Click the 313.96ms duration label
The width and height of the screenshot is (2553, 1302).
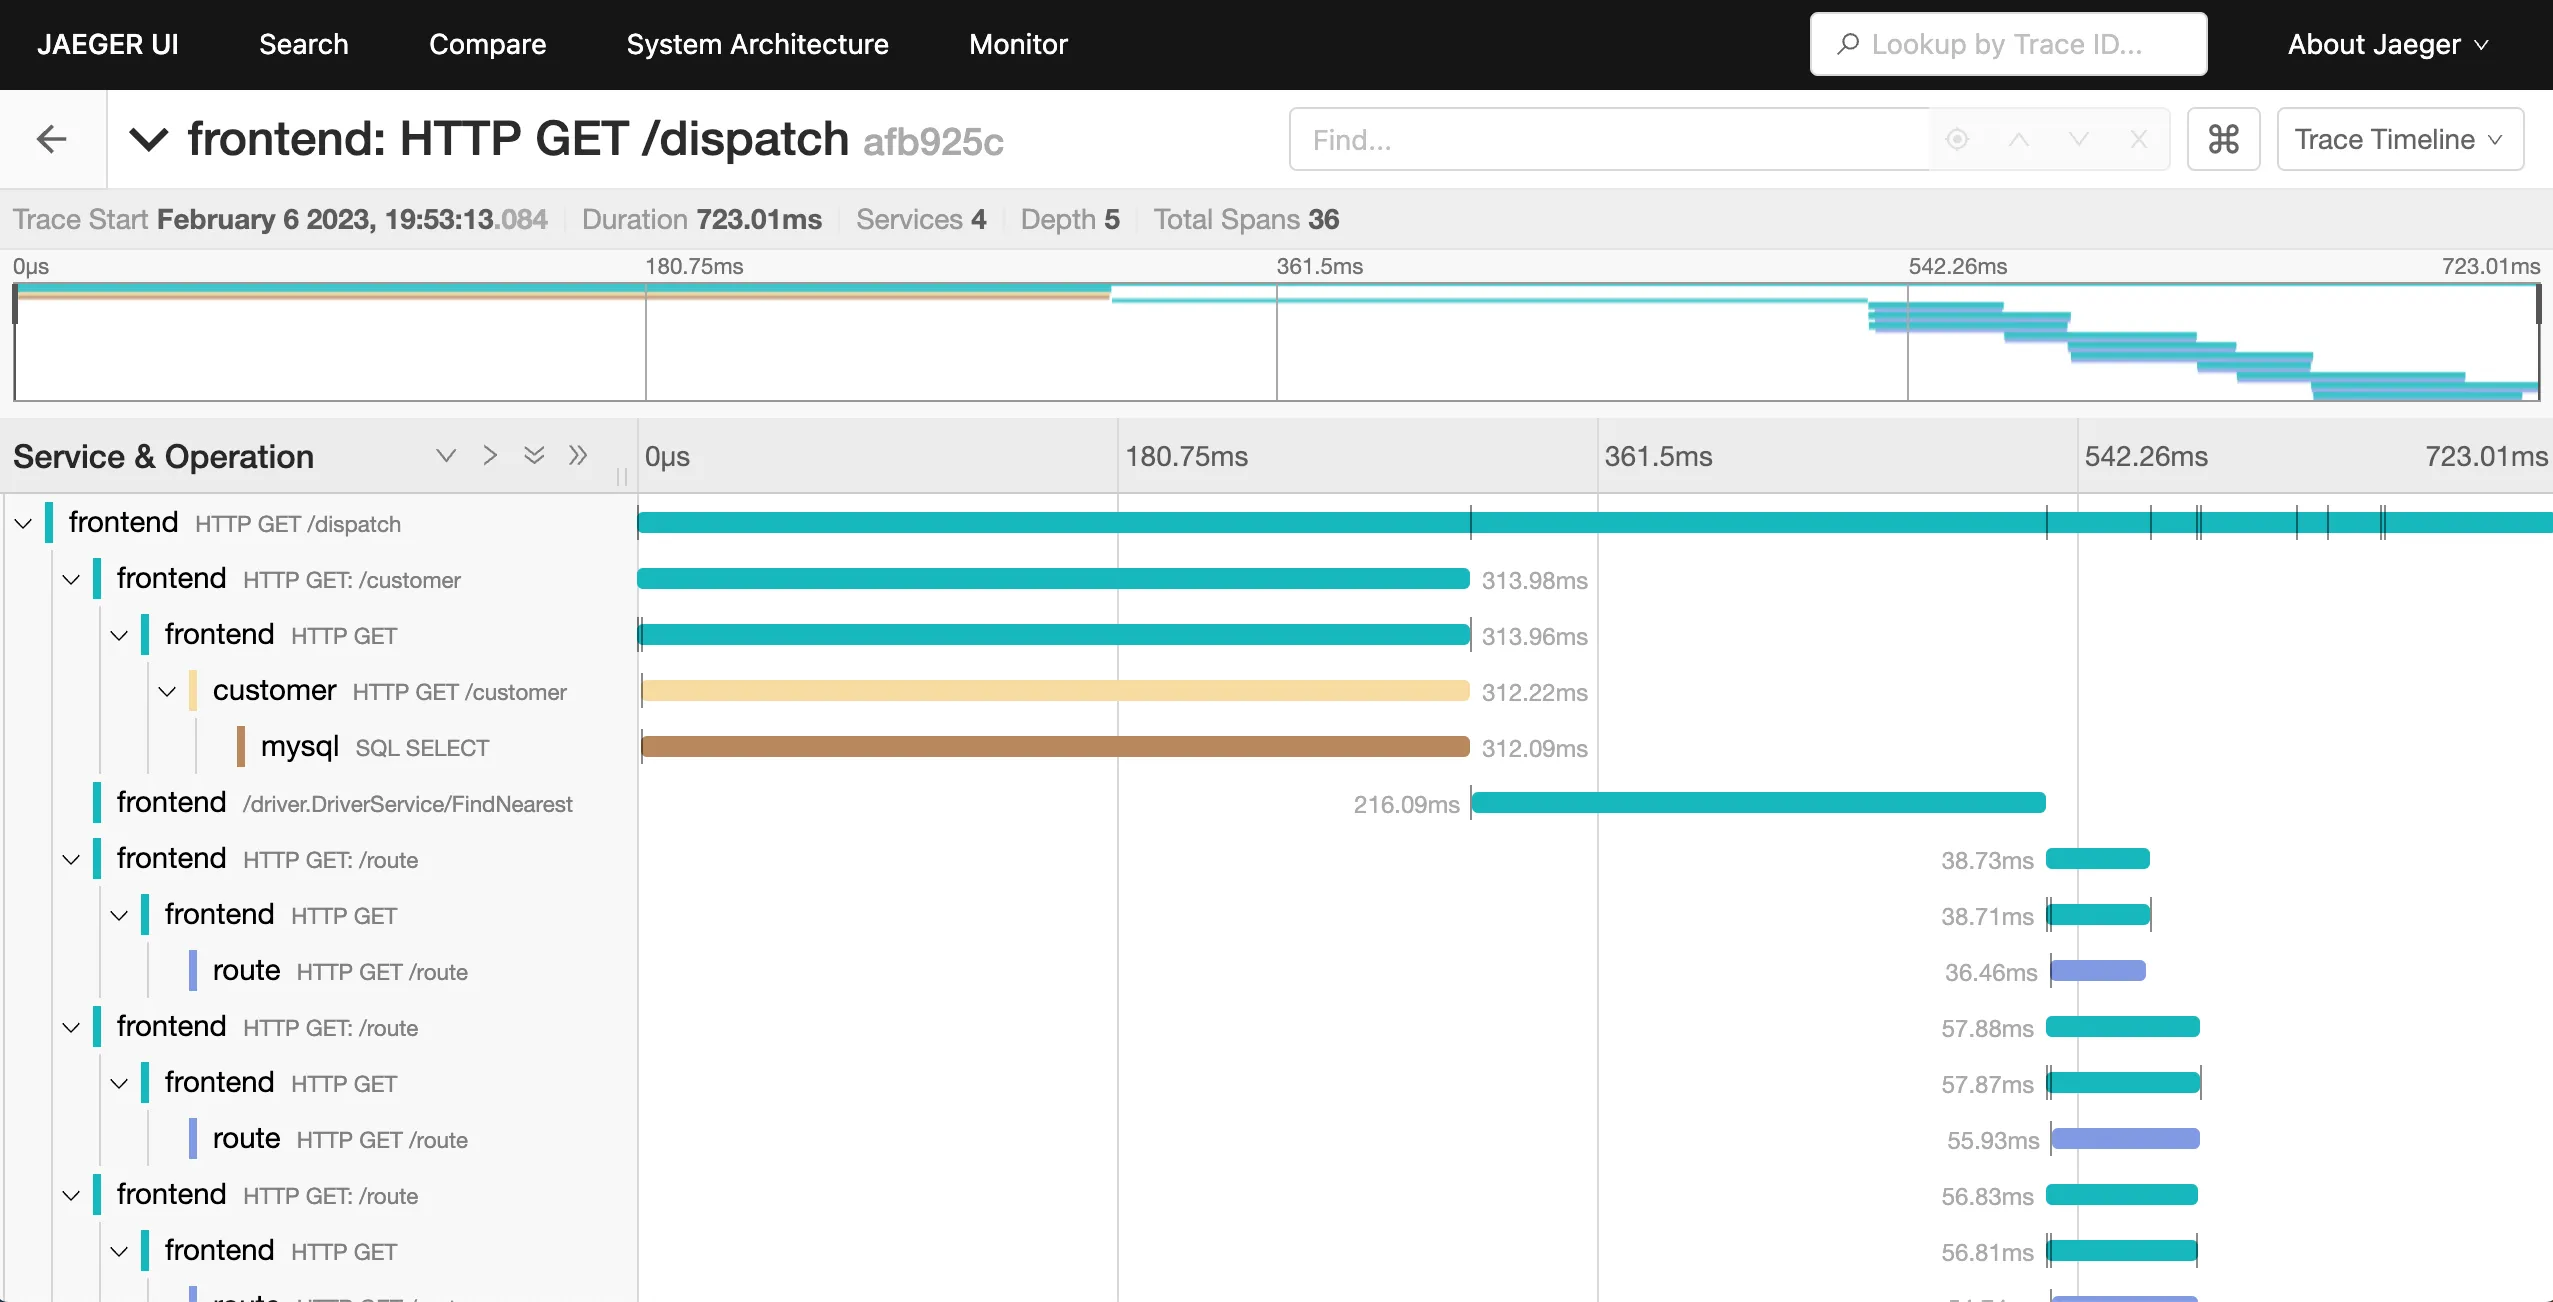(1534, 636)
